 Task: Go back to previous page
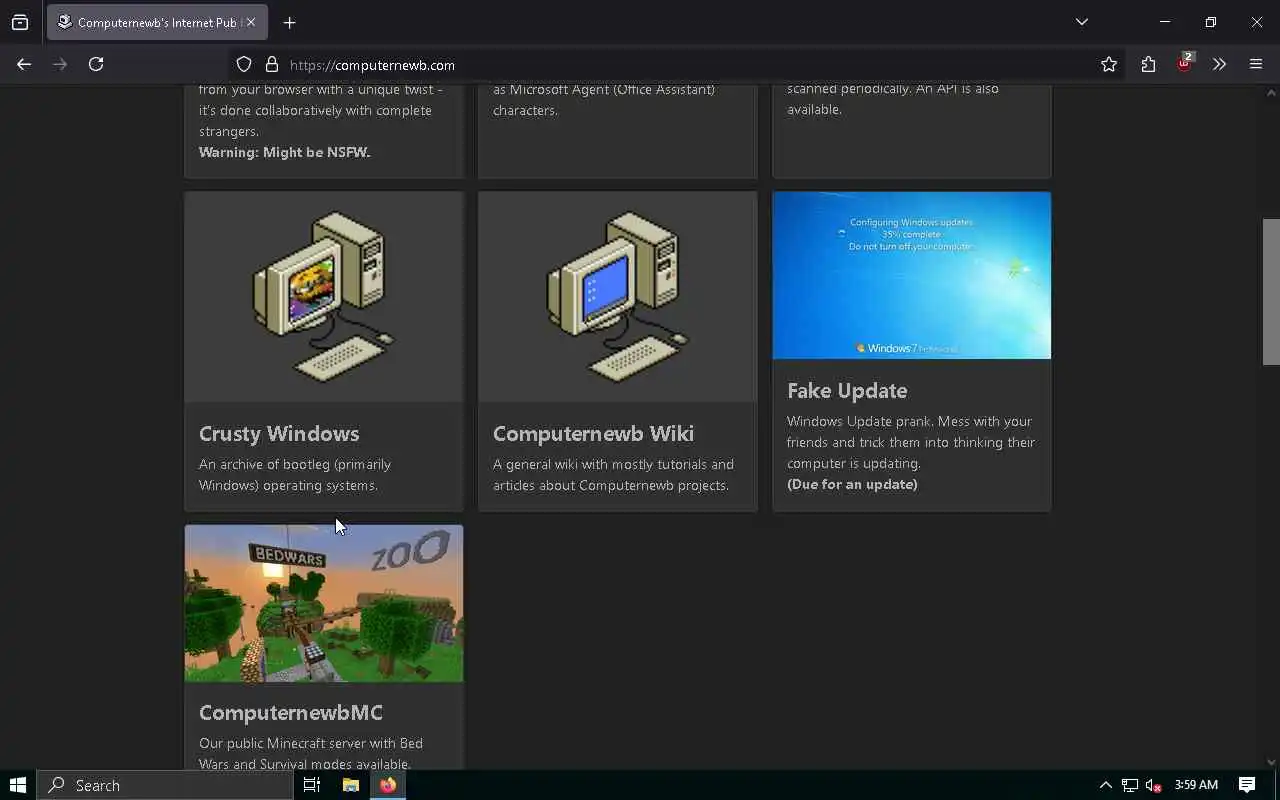(24, 64)
